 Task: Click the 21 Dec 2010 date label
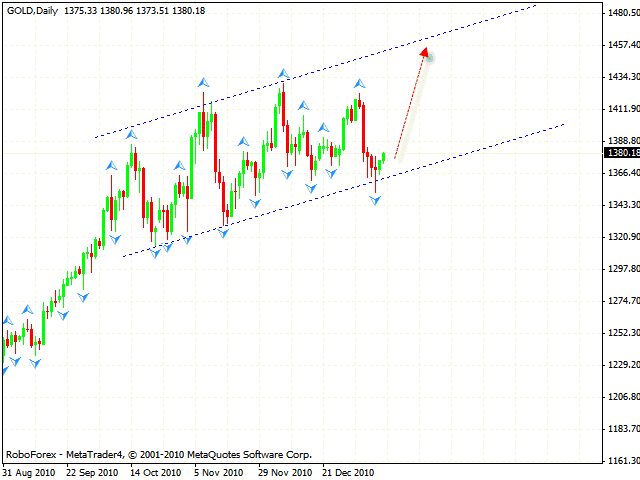click(348, 473)
